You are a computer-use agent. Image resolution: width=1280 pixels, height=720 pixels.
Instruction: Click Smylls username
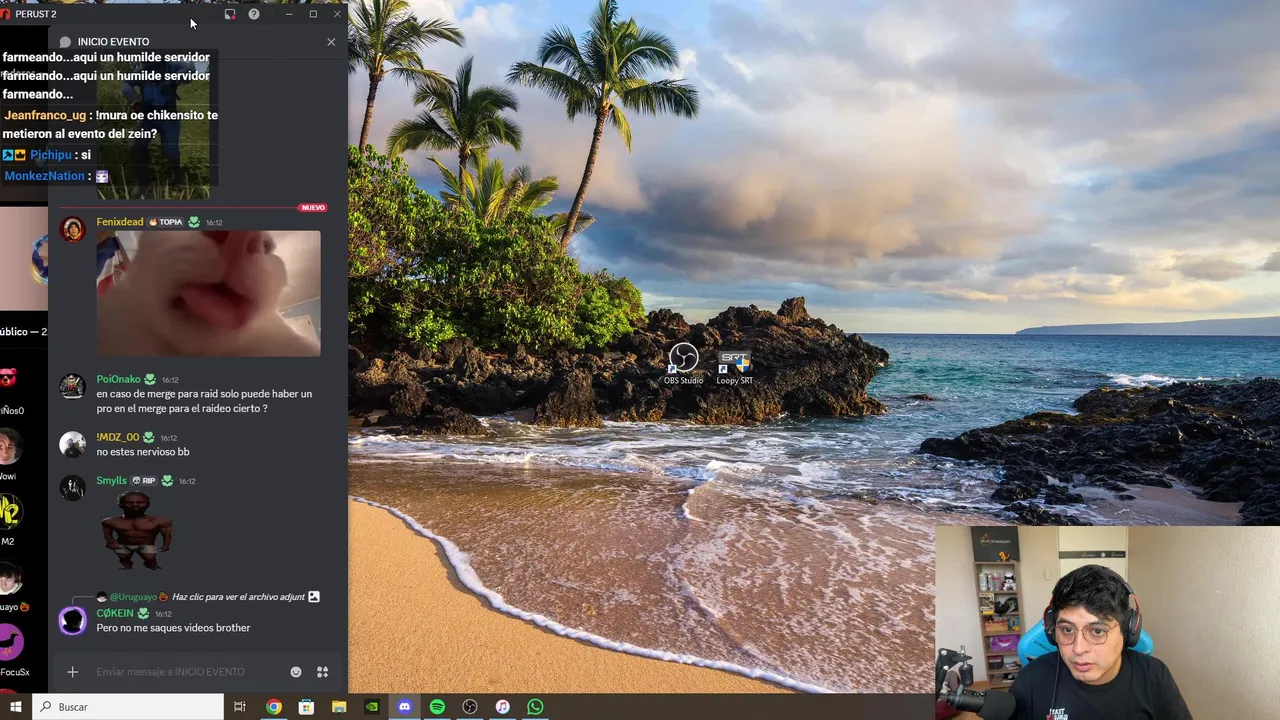click(x=111, y=481)
